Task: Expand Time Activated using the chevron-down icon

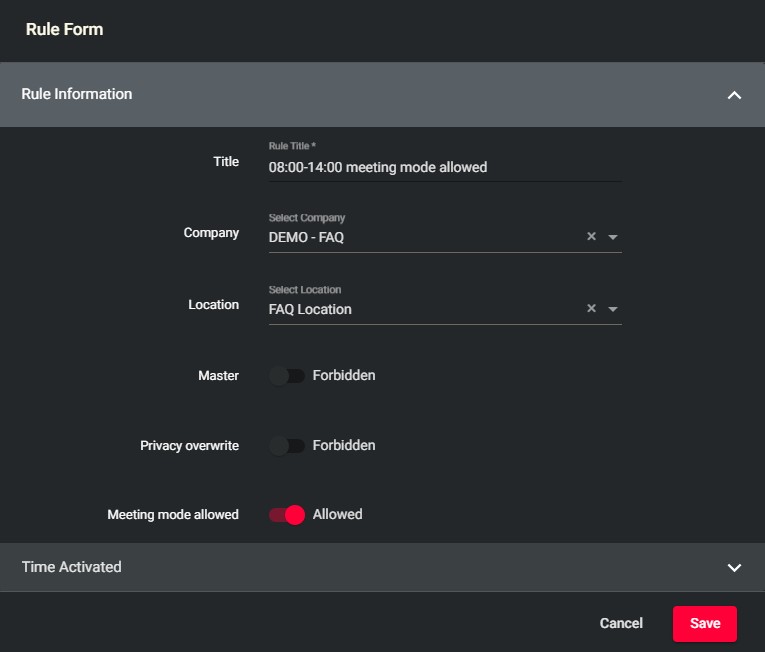Action: click(734, 567)
